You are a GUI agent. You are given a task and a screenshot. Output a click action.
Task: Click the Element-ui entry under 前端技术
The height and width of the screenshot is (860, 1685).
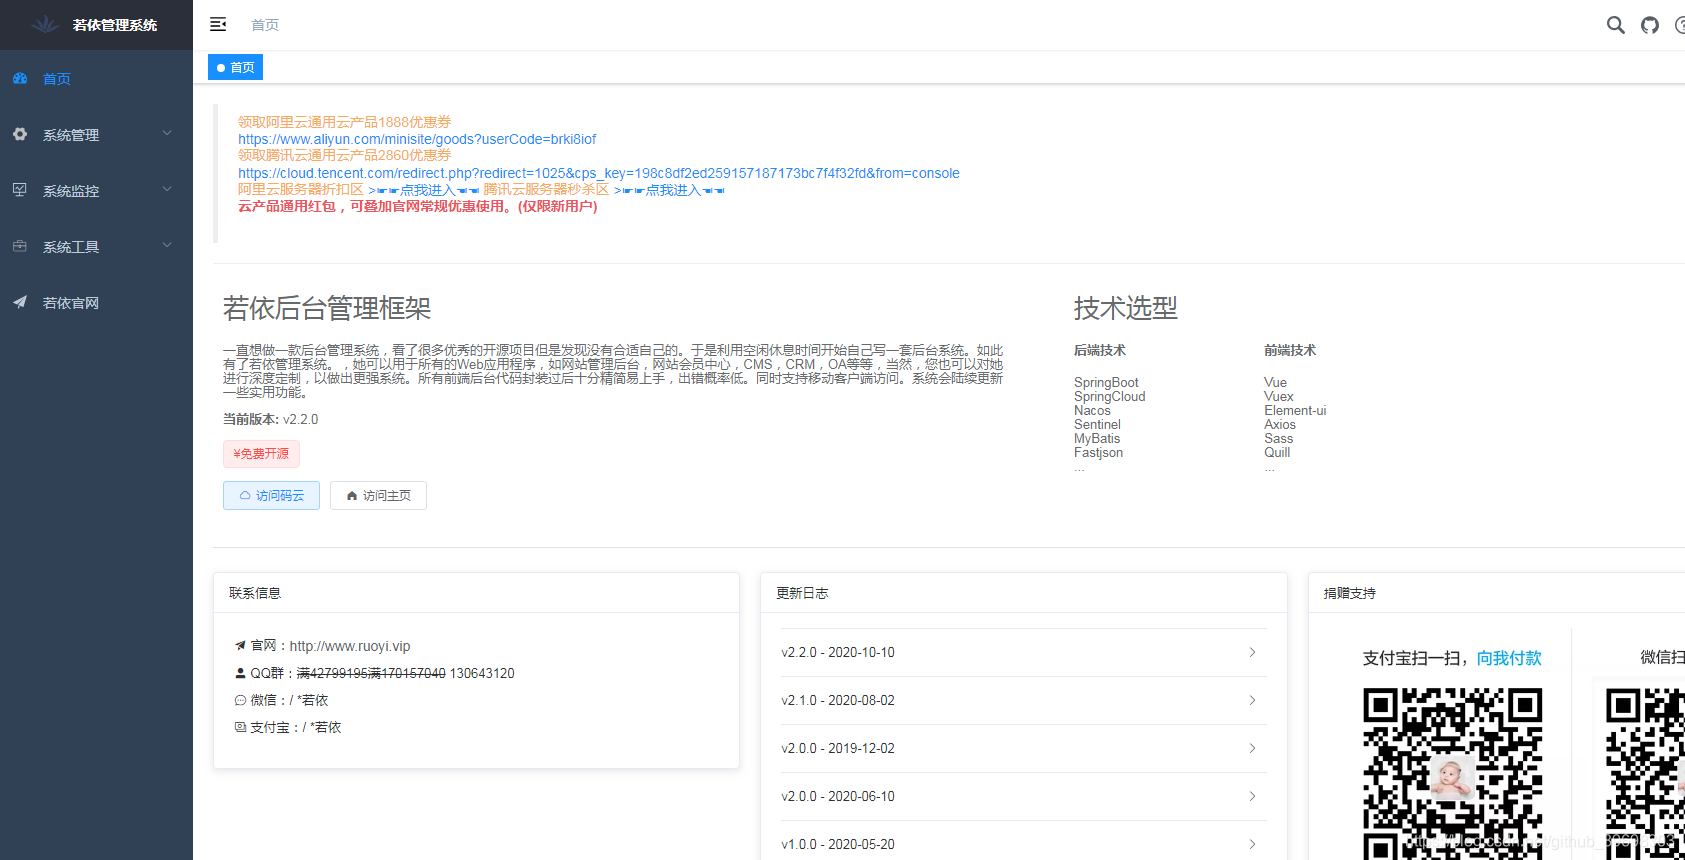pos(1295,410)
